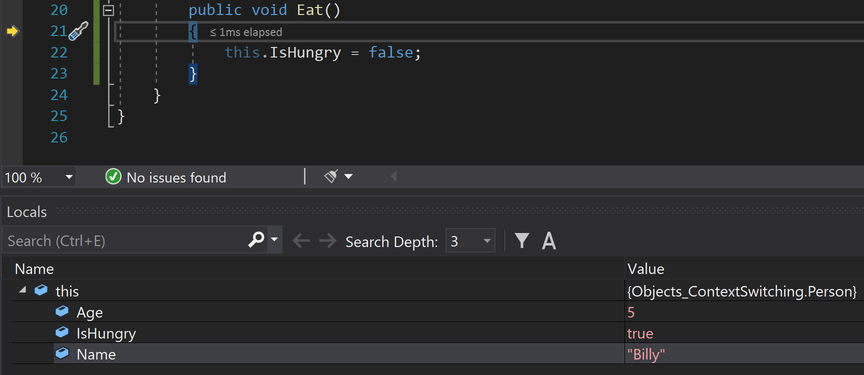Click the Locals panel title
The width and height of the screenshot is (864, 375).
26,212
